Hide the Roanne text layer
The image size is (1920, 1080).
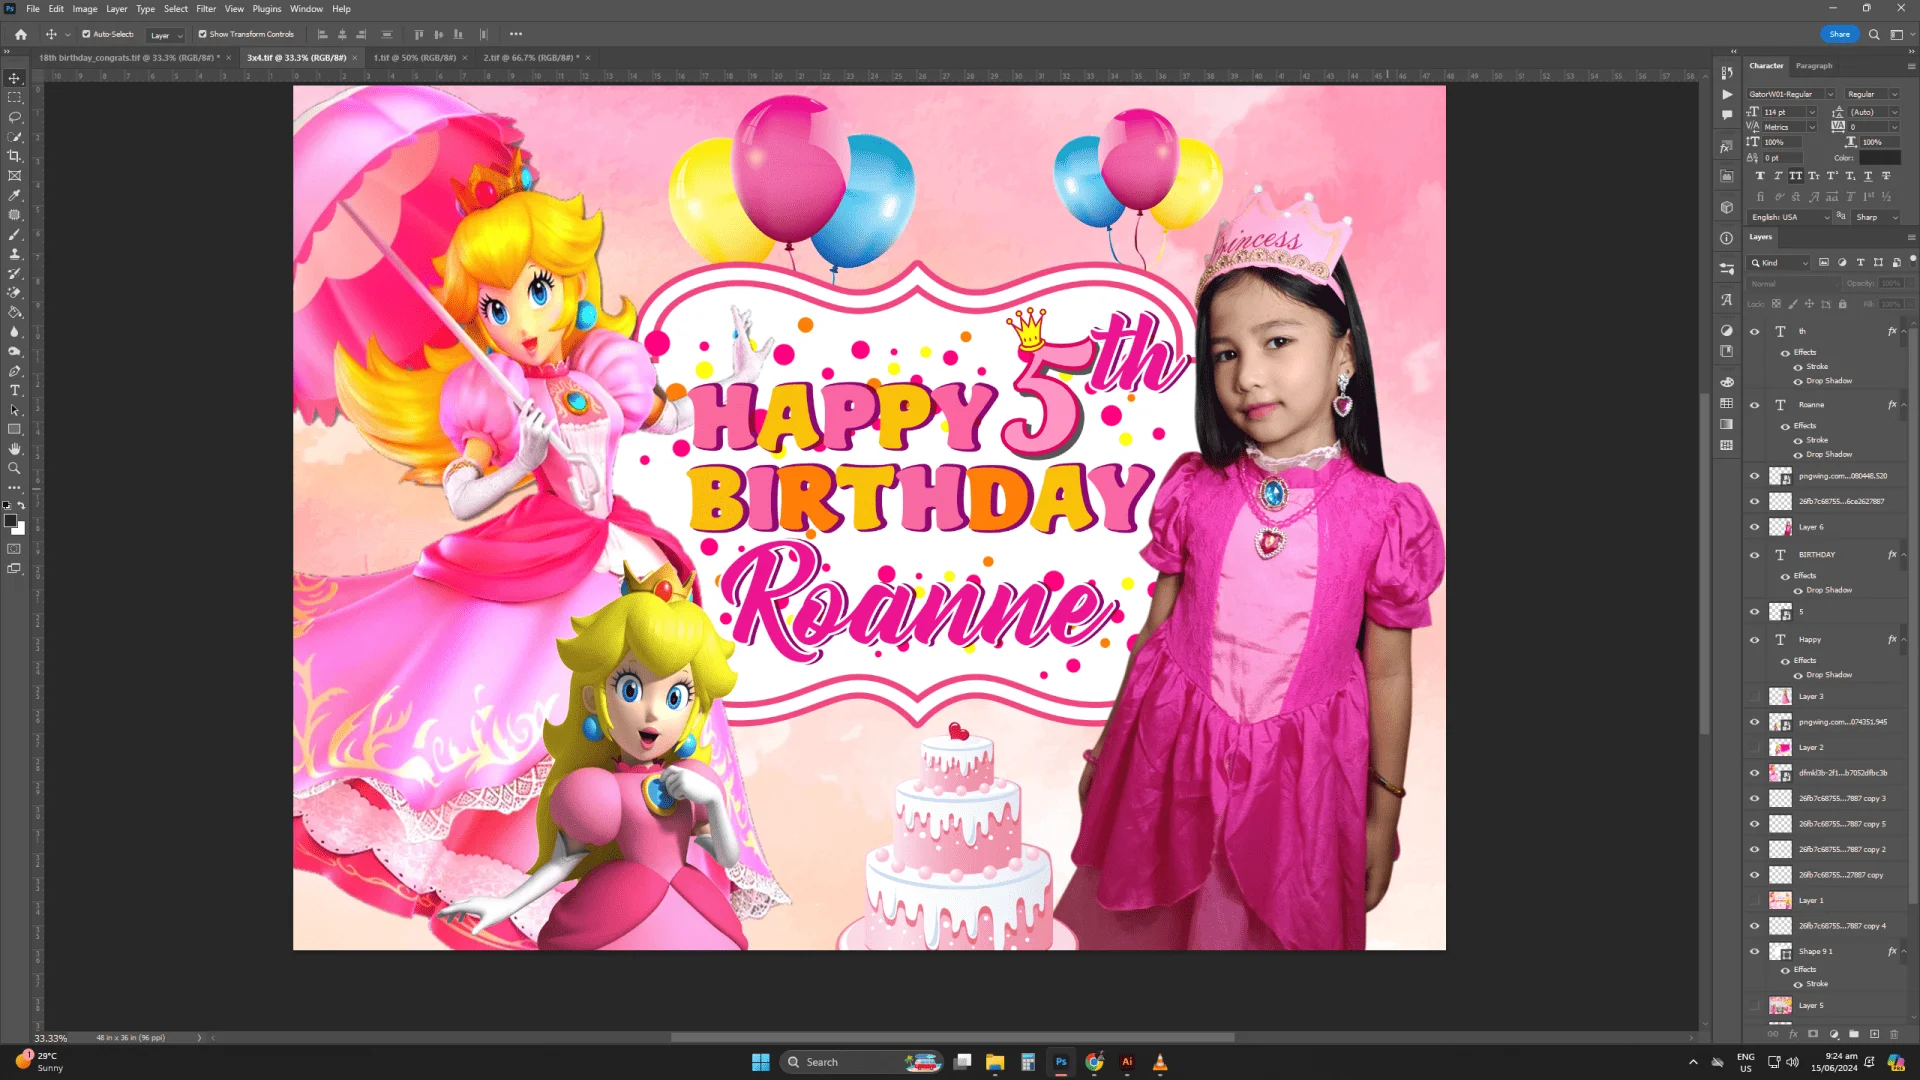pos(1754,405)
